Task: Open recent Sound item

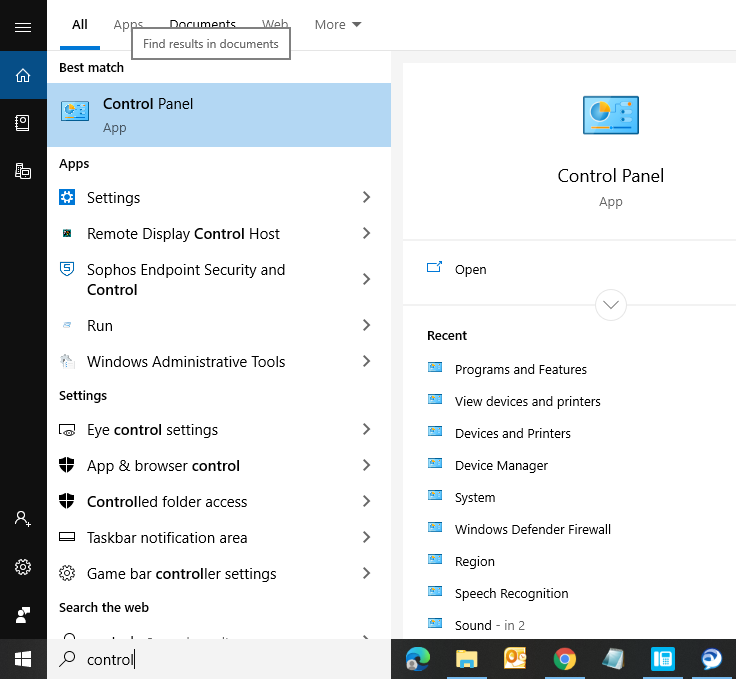Action: pyautogui.click(x=490, y=625)
